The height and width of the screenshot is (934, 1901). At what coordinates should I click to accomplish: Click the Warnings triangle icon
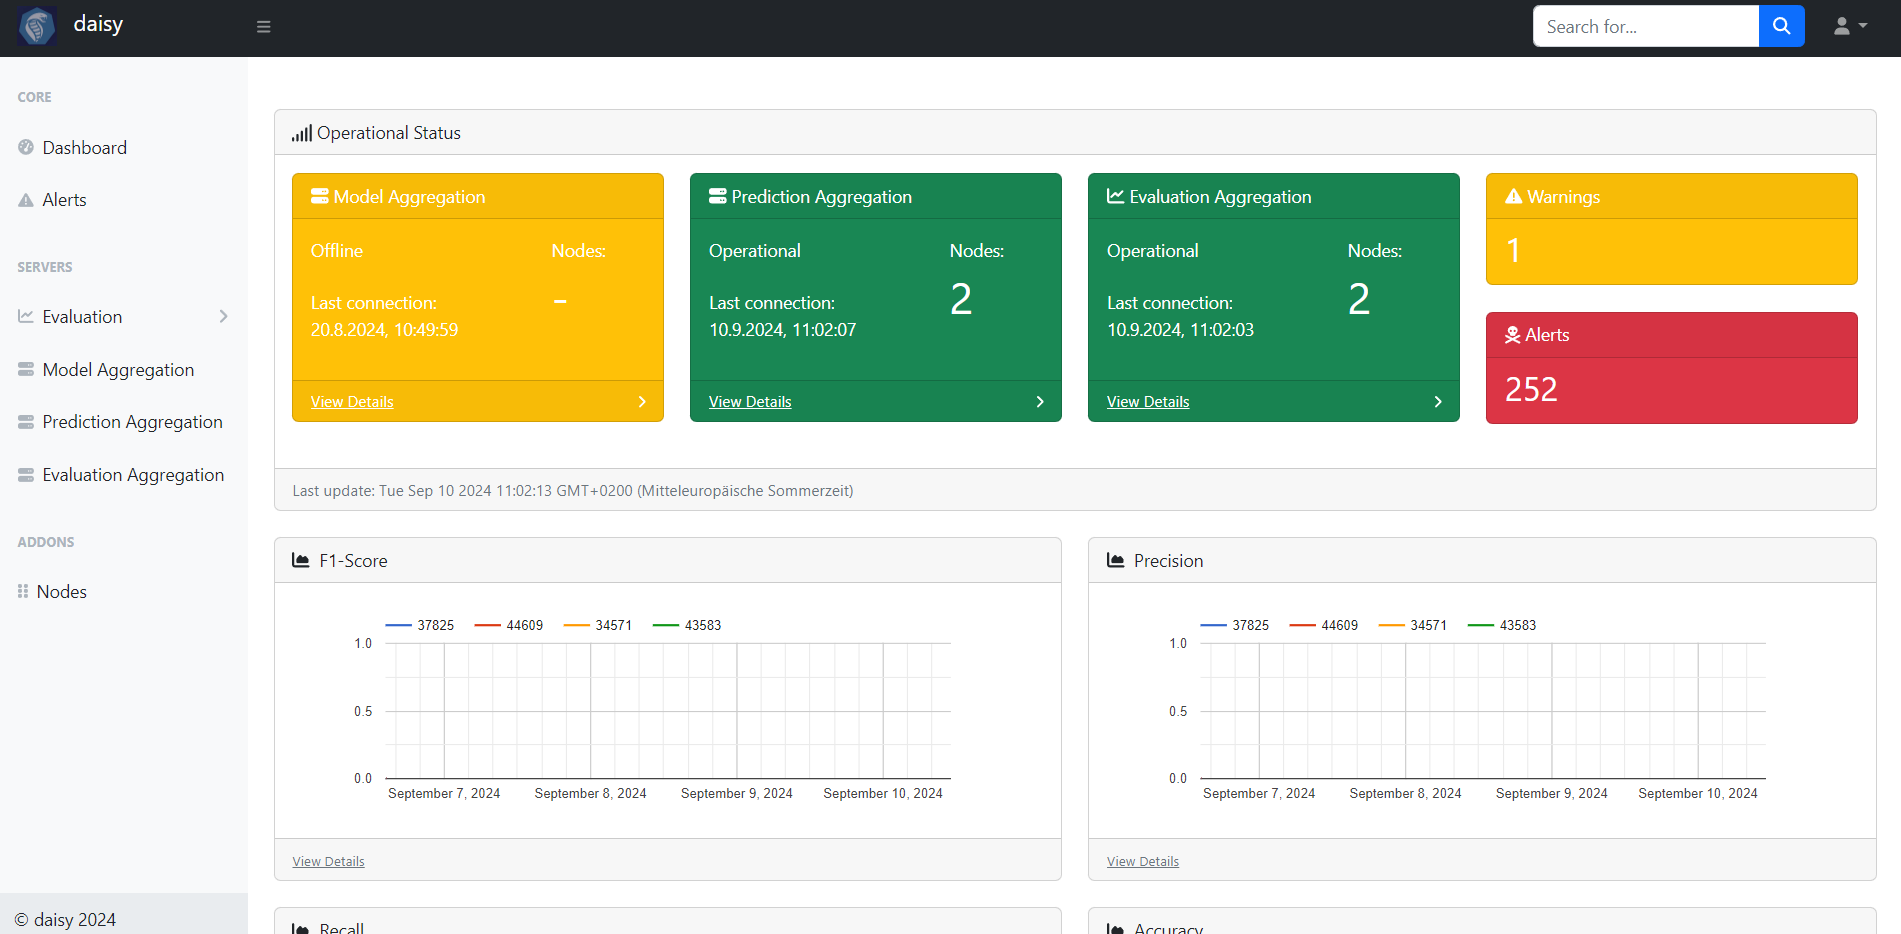1513,197
